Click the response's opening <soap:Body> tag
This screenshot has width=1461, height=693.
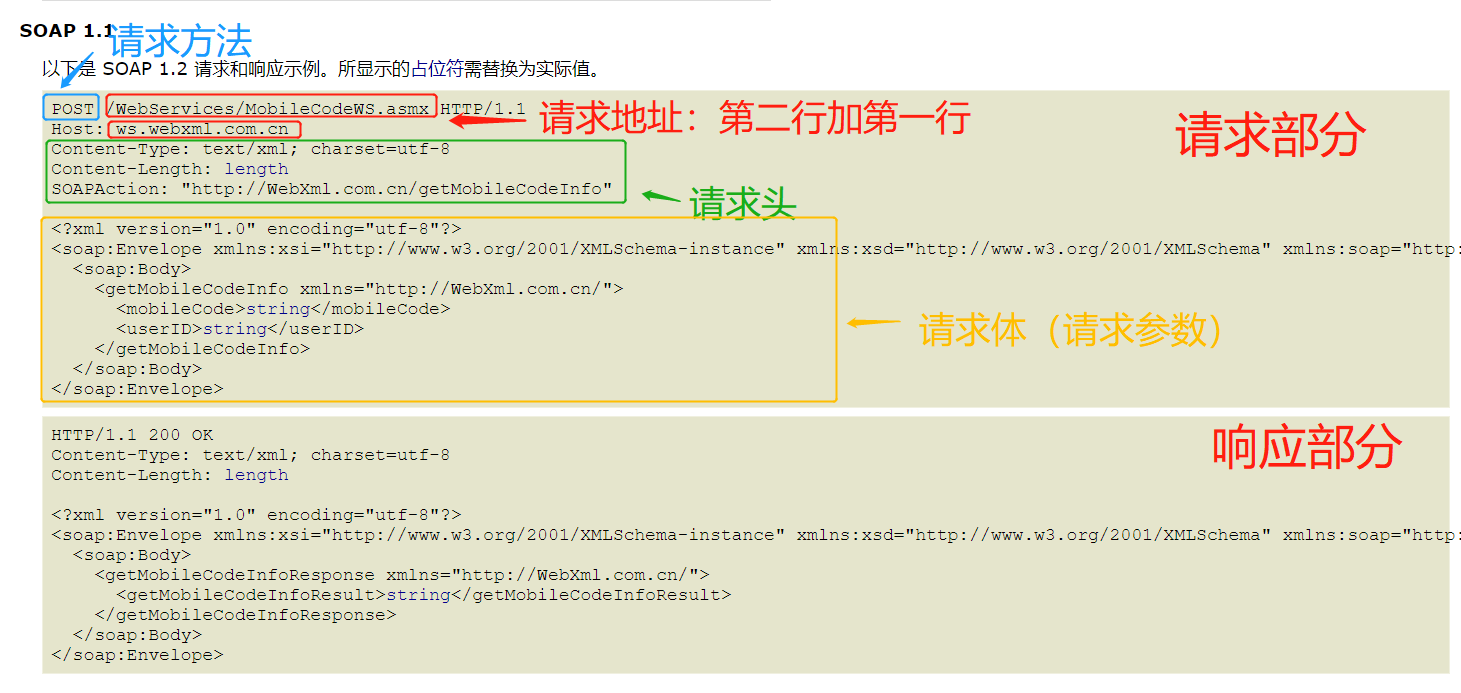[132, 555]
